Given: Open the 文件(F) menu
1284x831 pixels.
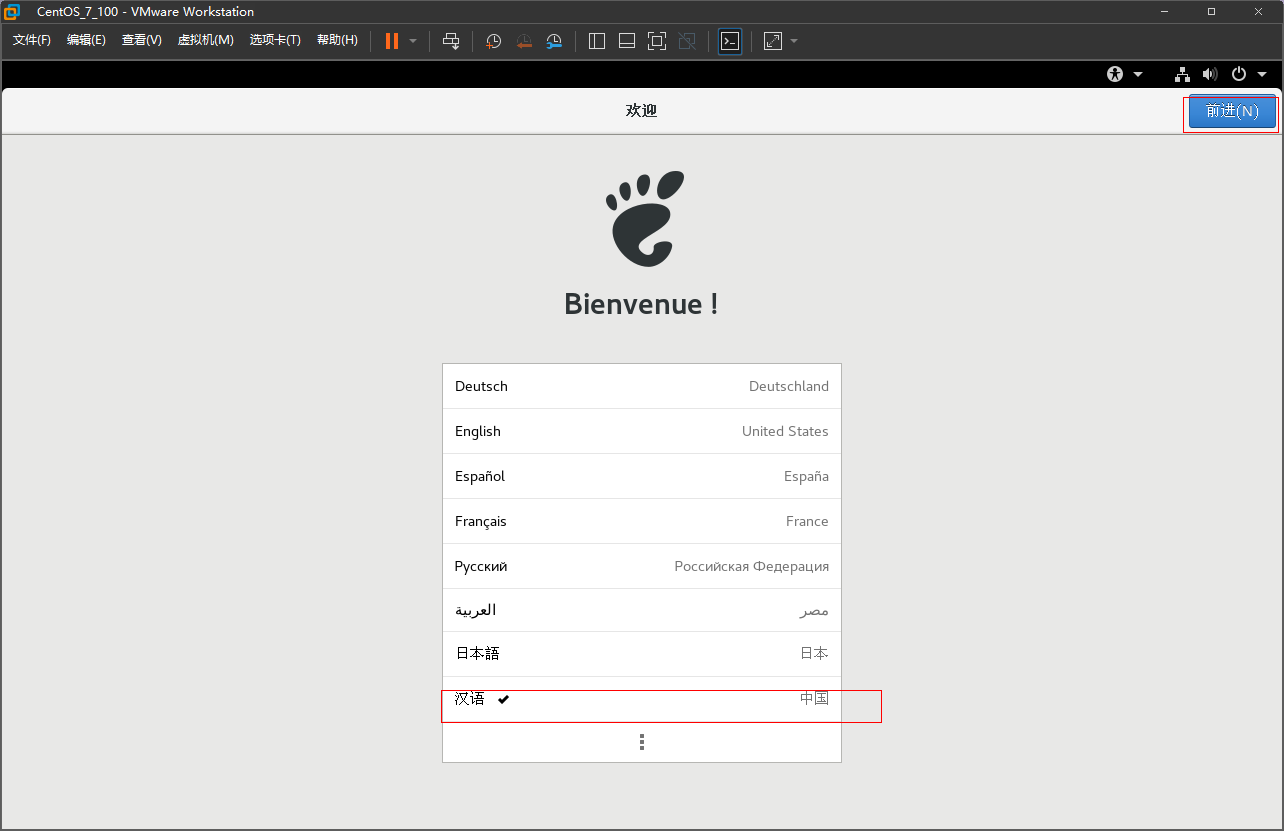Looking at the screenshot, I should [32, 40].
